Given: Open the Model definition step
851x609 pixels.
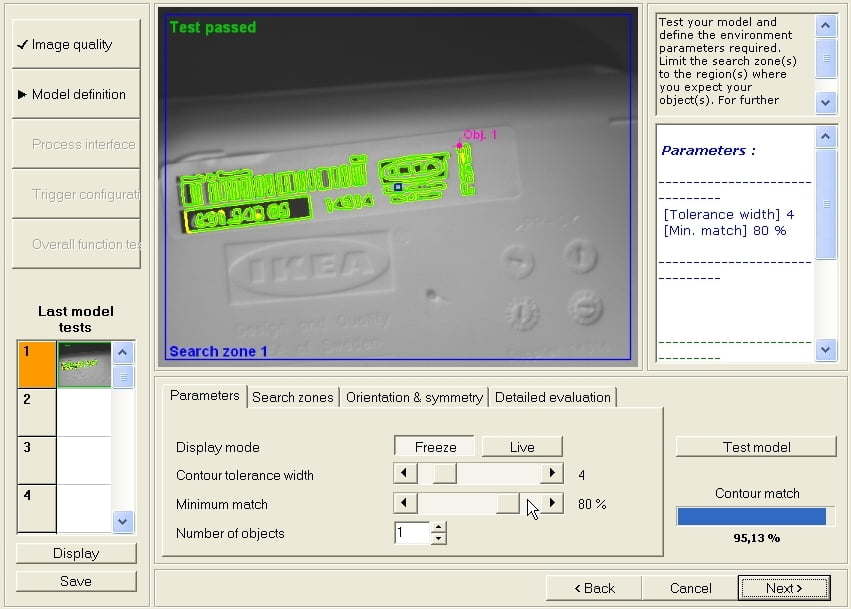Looking at the screenshot, I should 76,94.
